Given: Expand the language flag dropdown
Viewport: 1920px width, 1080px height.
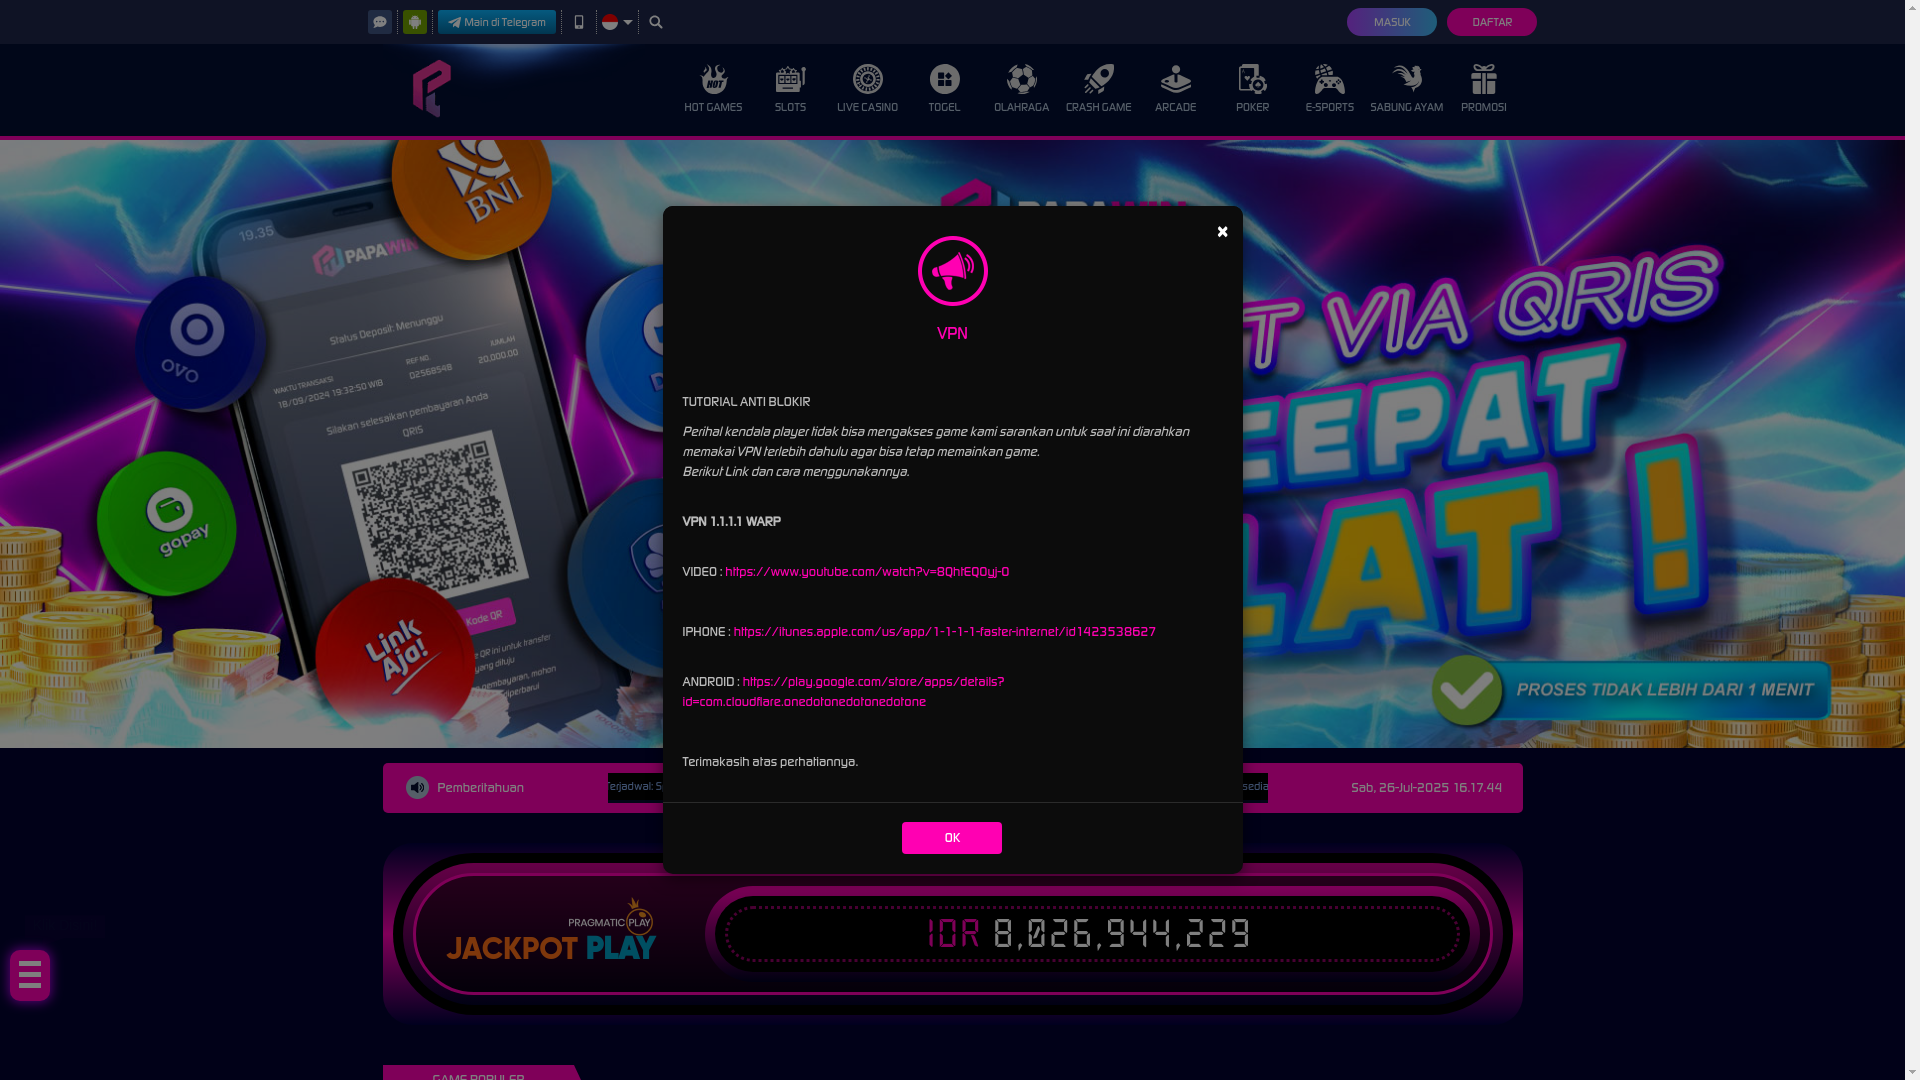Looking at the screenshot, I should point(617,22).
